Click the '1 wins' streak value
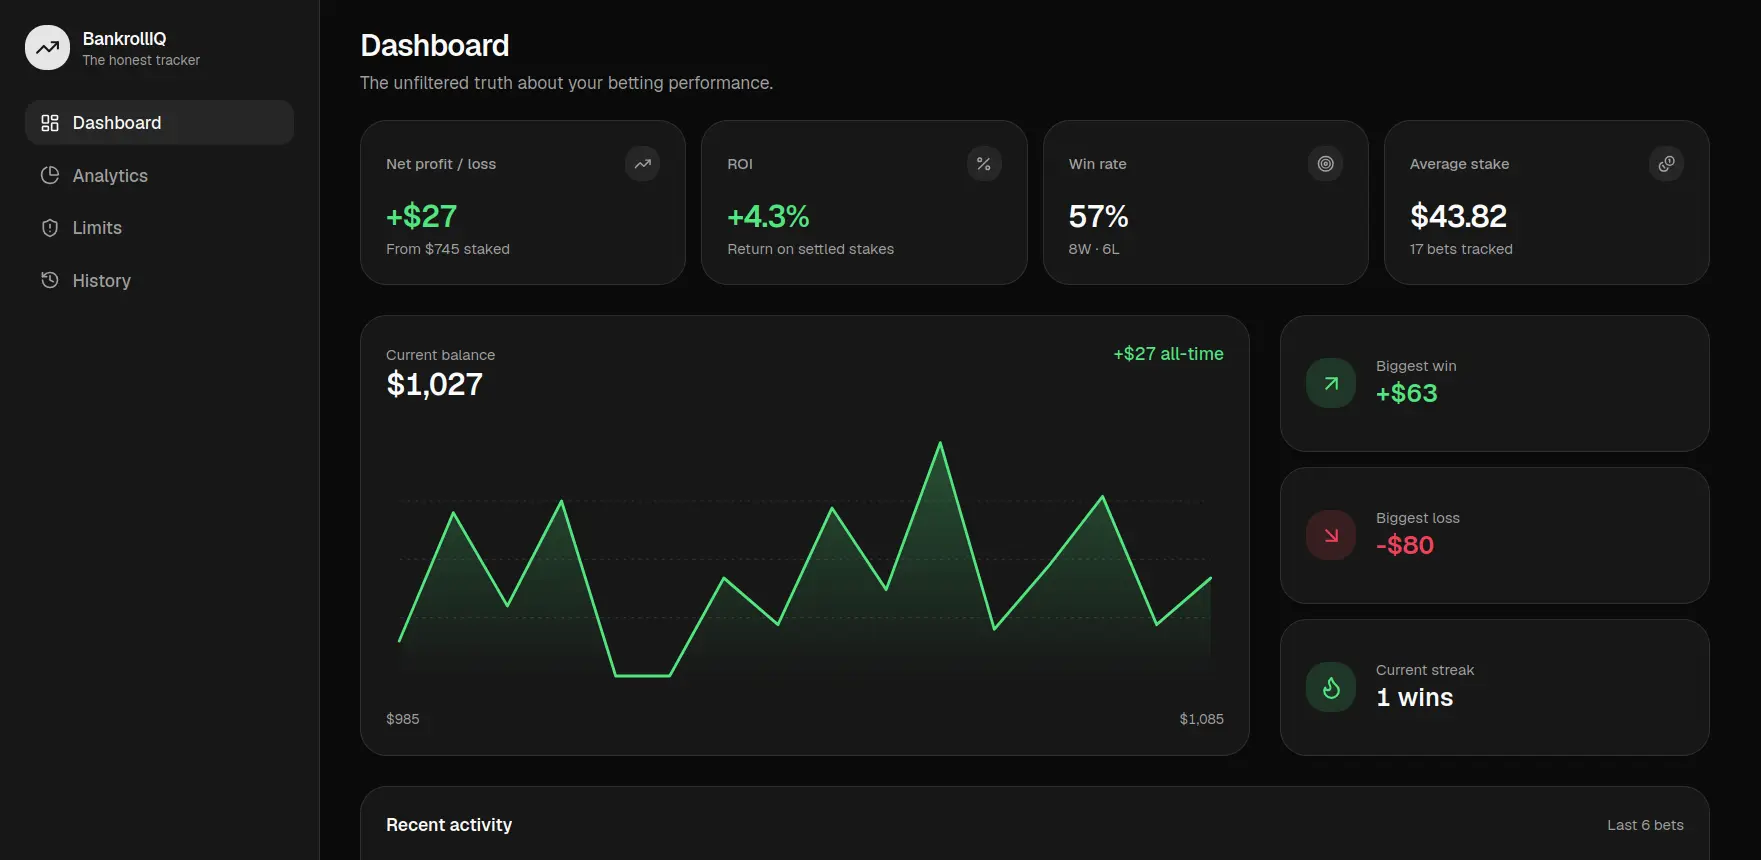The width and height of the screenshot is (1761, 860). (1414, 697)
